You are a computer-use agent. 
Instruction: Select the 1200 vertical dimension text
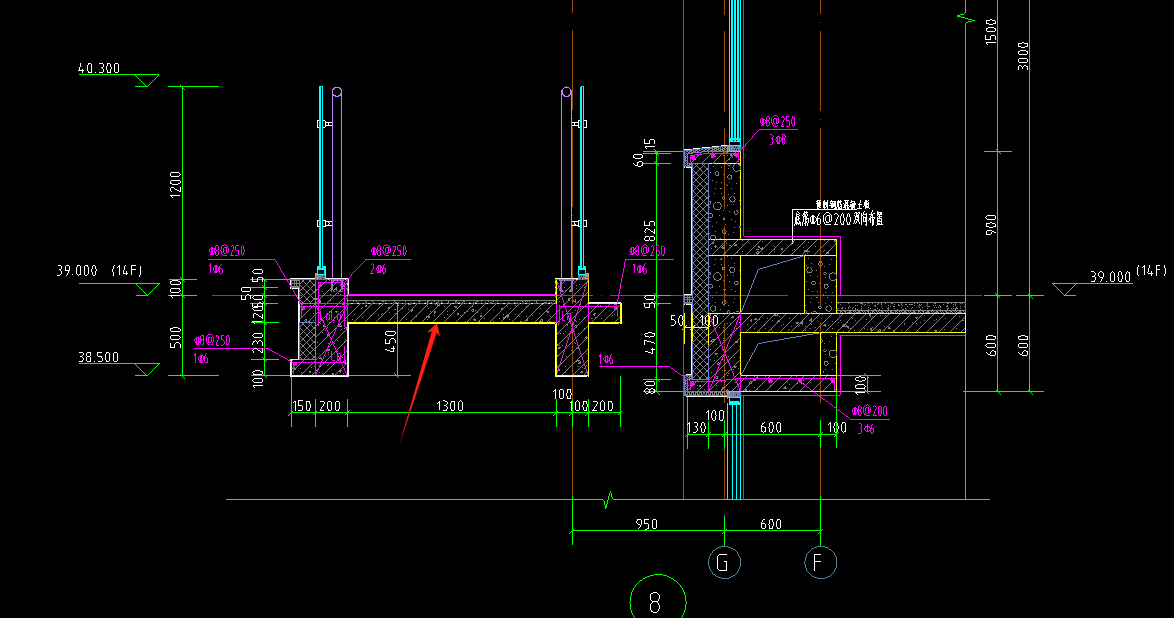(x=175, y=184)
